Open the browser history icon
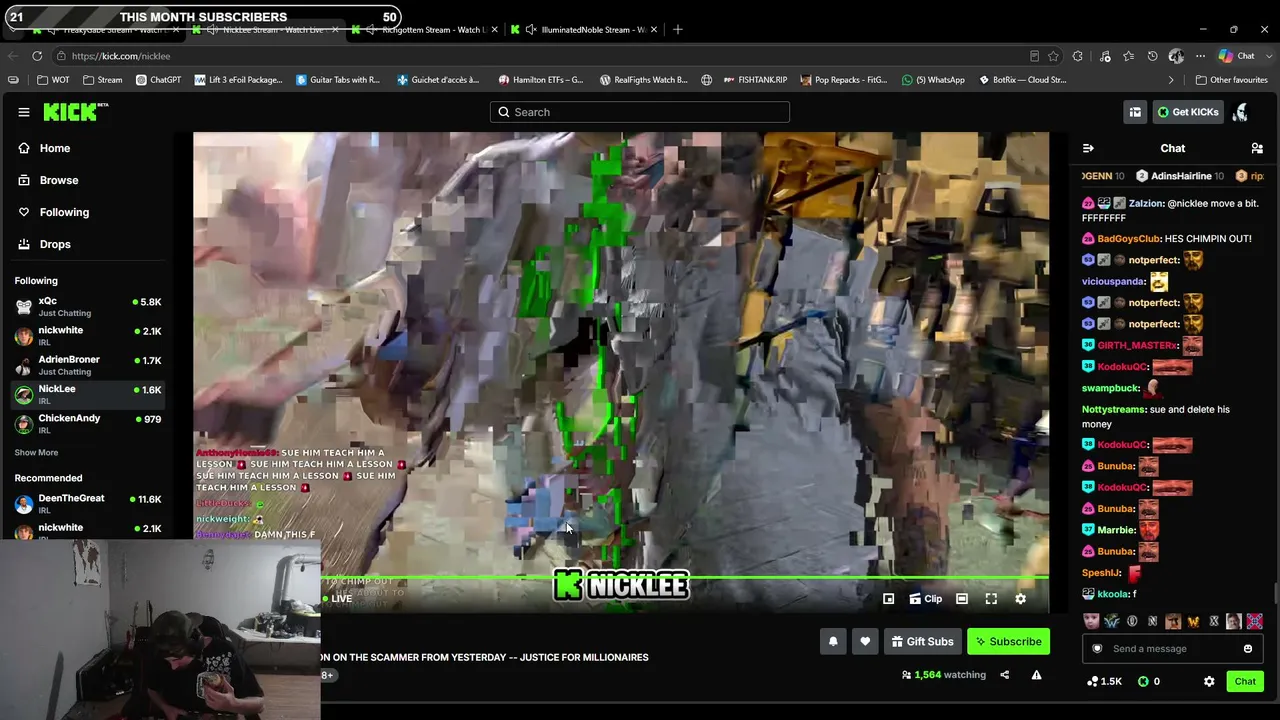The image size is (1280, 720). 1152,56
